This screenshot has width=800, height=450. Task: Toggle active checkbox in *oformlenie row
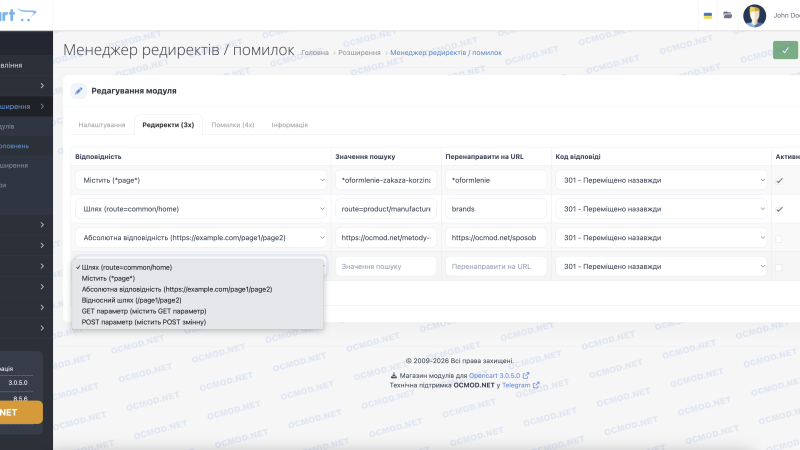click(x=779, y=181)
